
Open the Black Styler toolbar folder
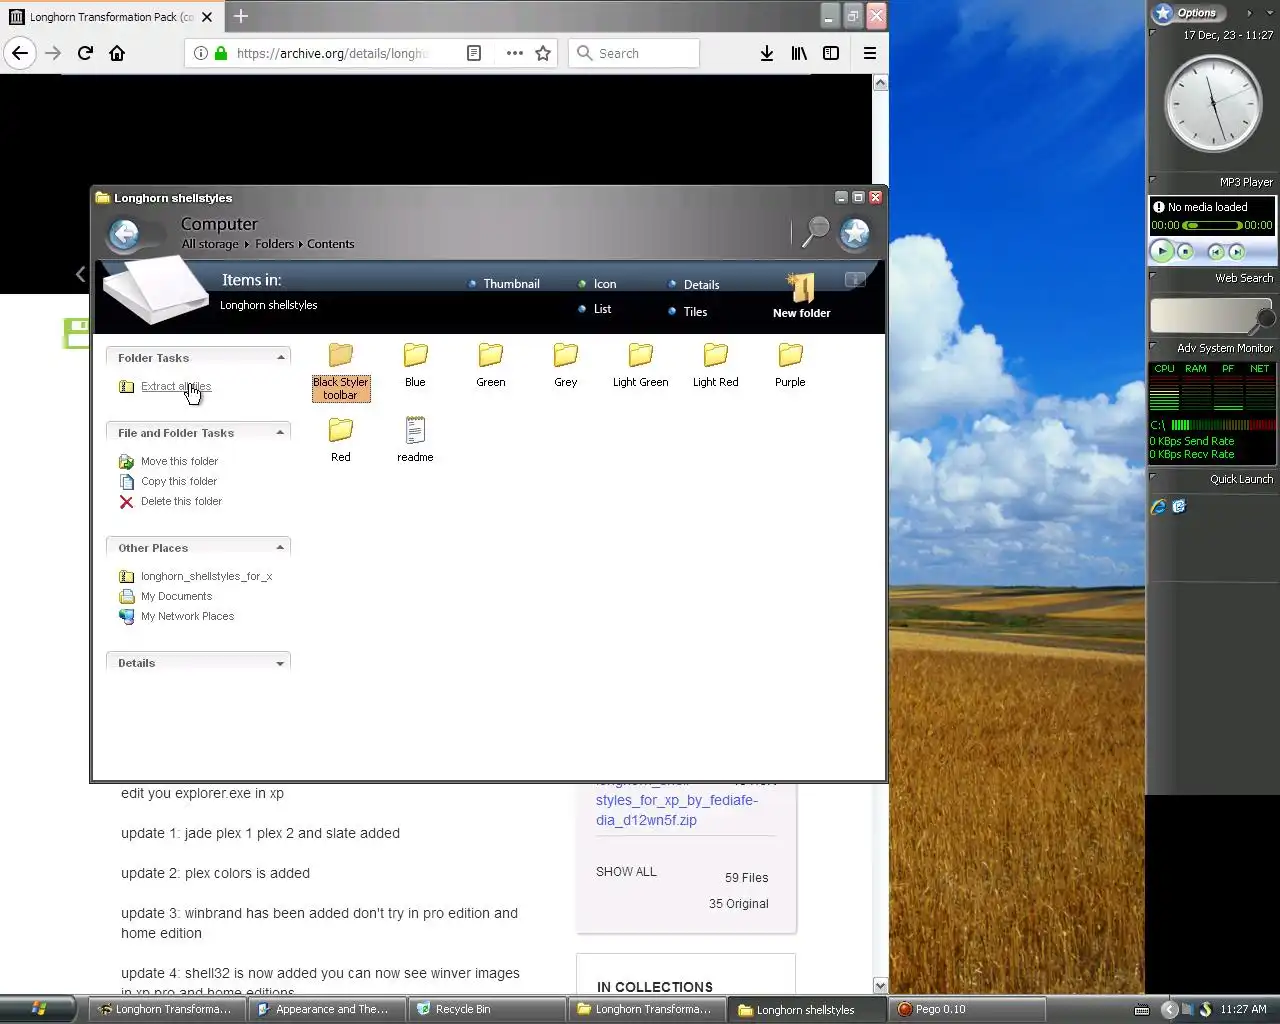(340, 372)
